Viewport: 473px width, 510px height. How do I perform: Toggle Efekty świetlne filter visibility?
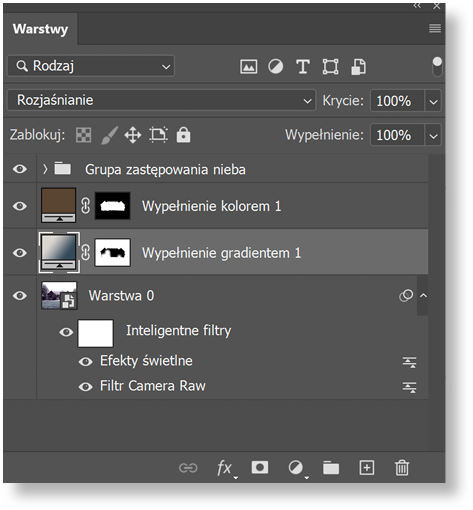pyautogui.click(x=86, y=361)
